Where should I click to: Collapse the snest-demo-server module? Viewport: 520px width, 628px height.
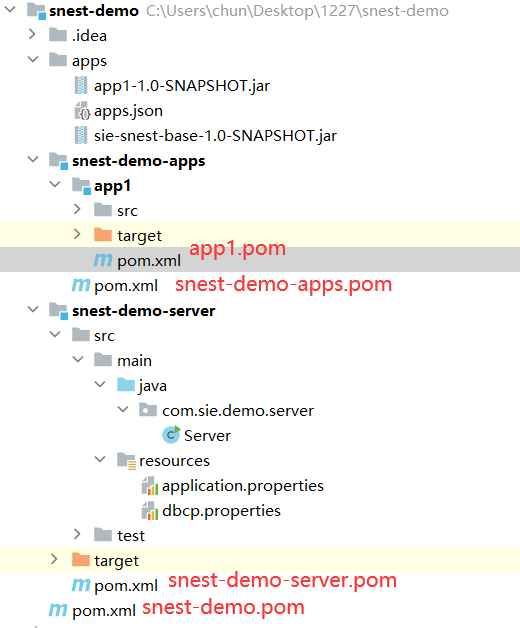click(x=32, y=310)
